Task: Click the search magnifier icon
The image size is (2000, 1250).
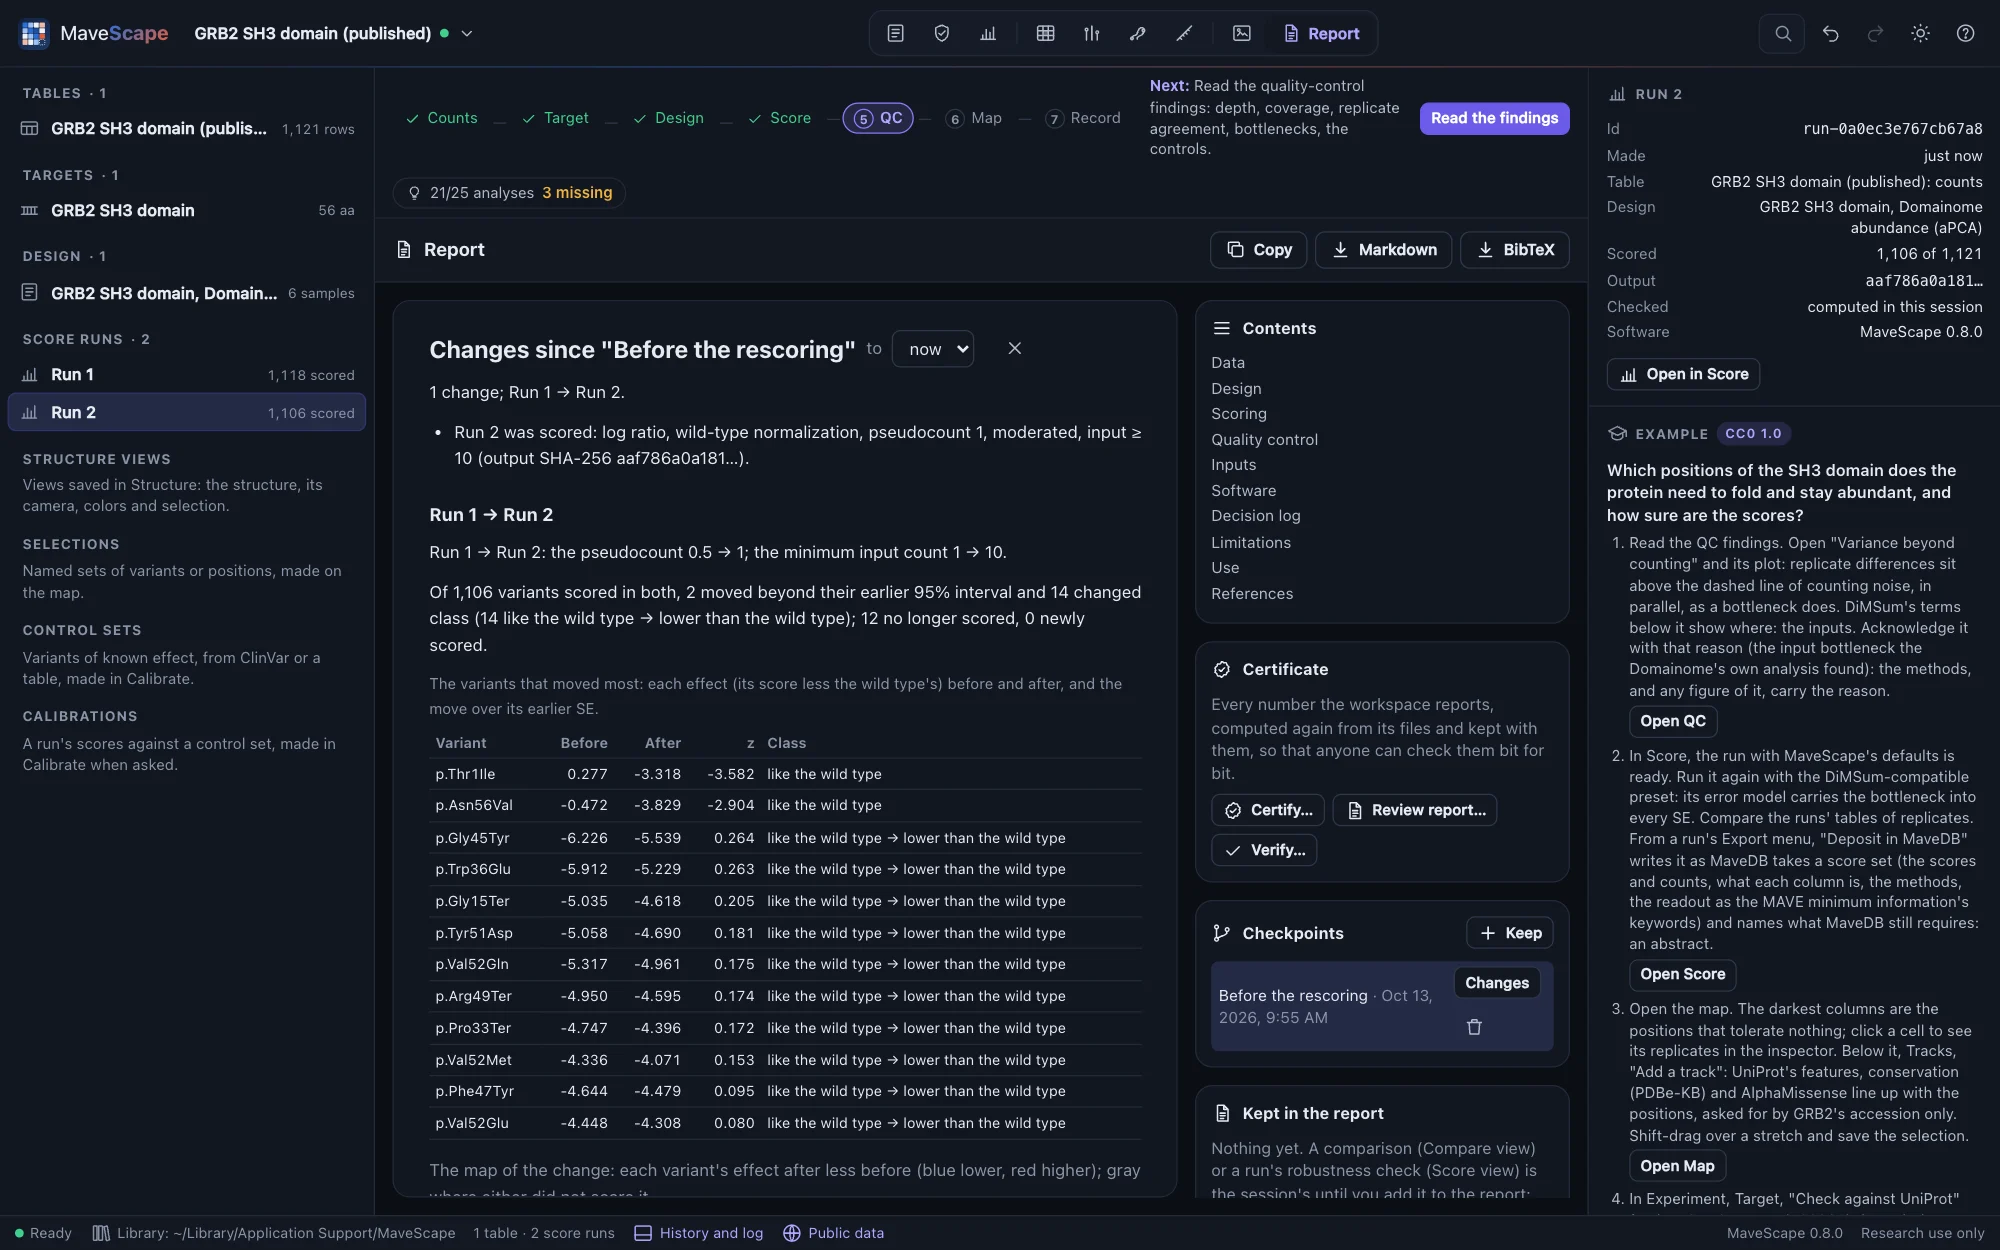Action: [1782, 33]
